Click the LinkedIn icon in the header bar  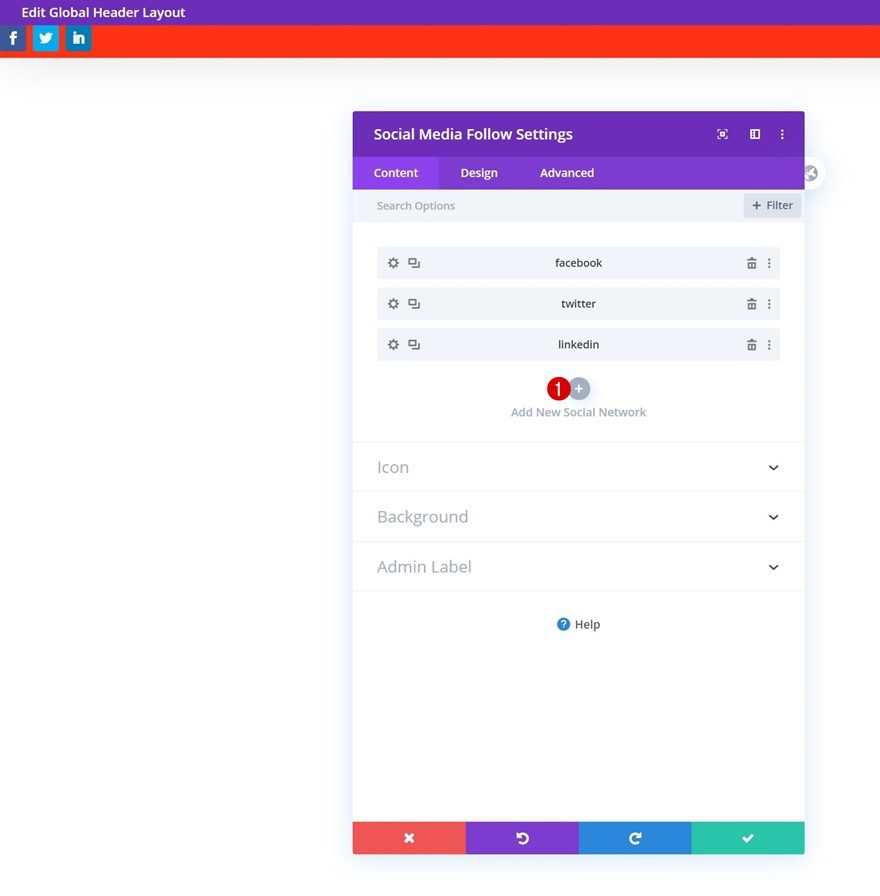[78, 37]
